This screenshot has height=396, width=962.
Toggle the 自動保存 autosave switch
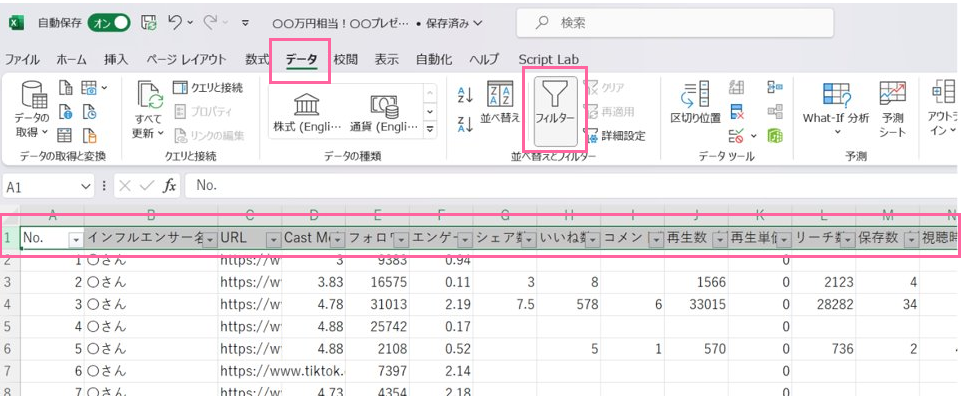point(109,23)
